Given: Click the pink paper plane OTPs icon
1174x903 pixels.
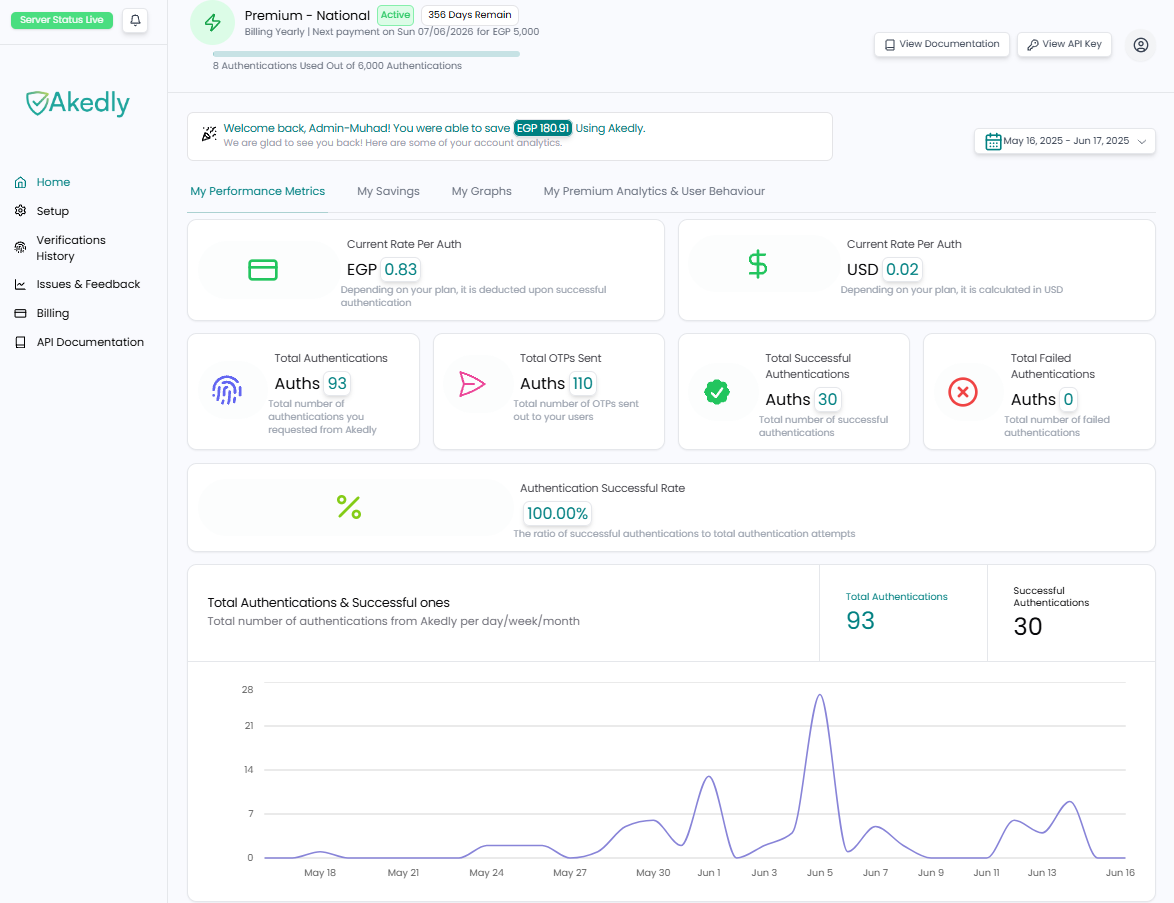Looking at the screenshot, I should tap(472, 384).
